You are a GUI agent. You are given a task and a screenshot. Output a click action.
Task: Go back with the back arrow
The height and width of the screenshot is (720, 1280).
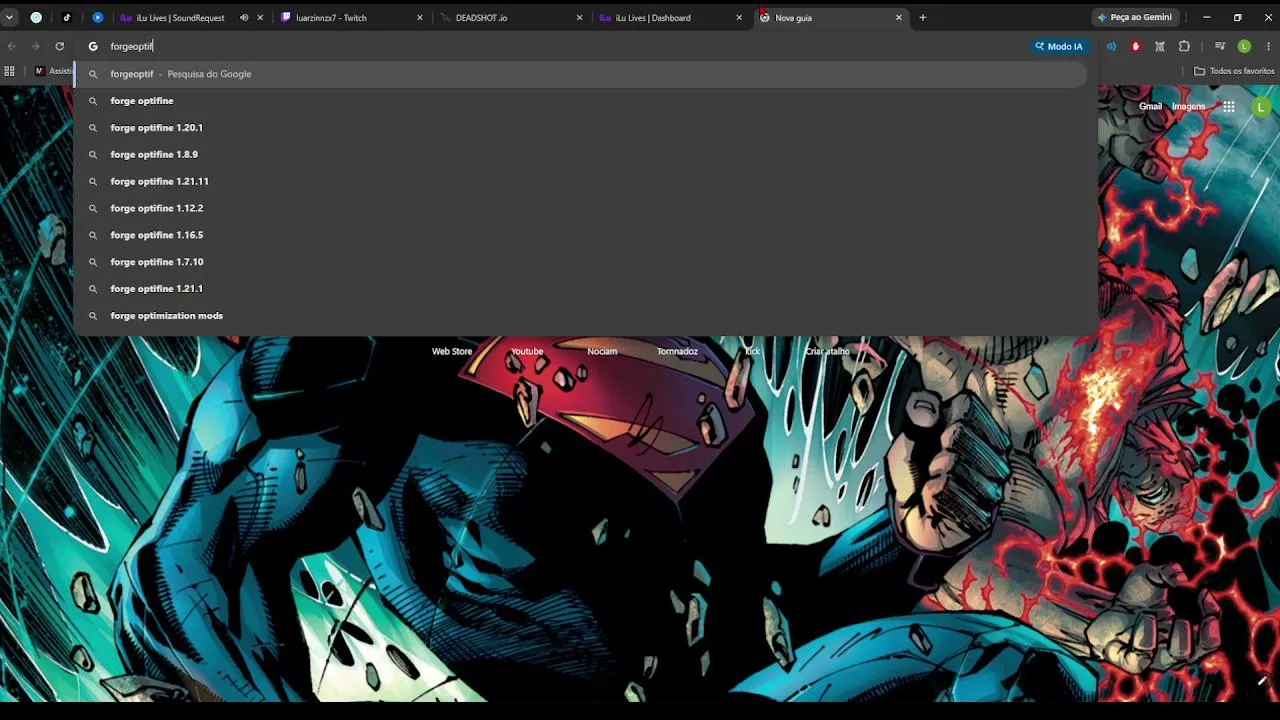click(x=12, y=46)
